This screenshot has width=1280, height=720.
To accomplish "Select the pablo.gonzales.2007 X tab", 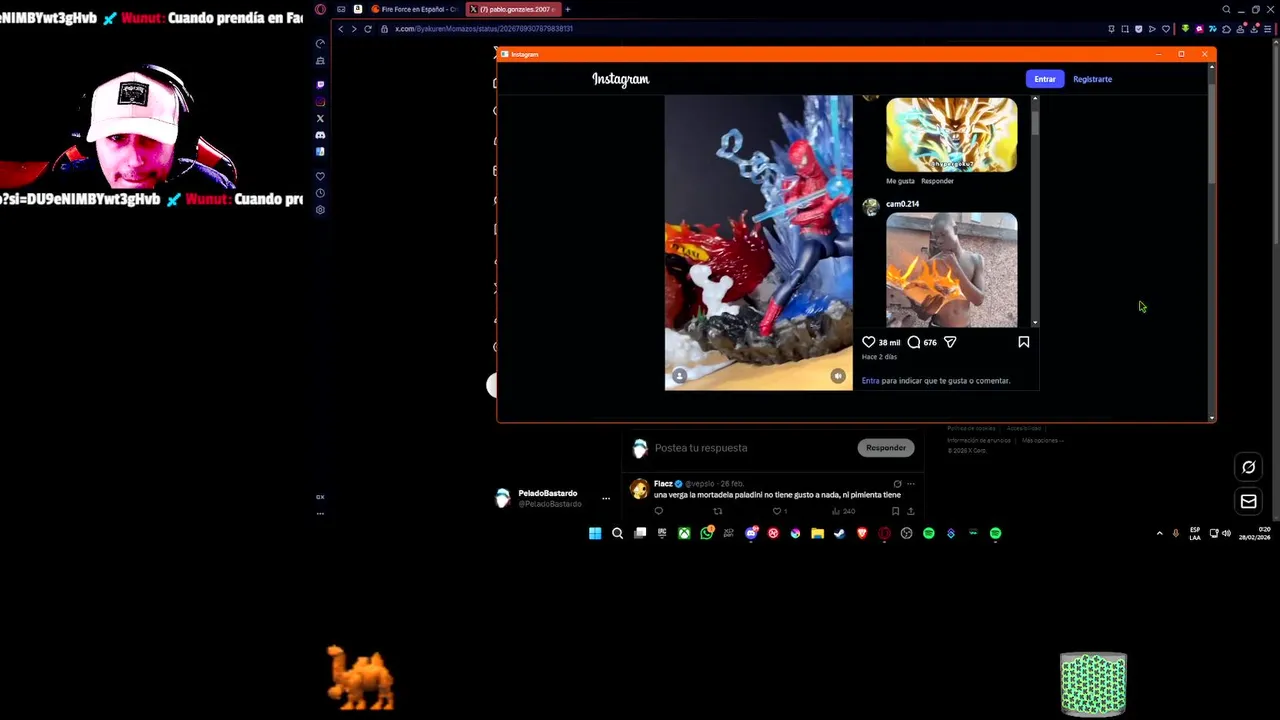I will pos(512,9).
